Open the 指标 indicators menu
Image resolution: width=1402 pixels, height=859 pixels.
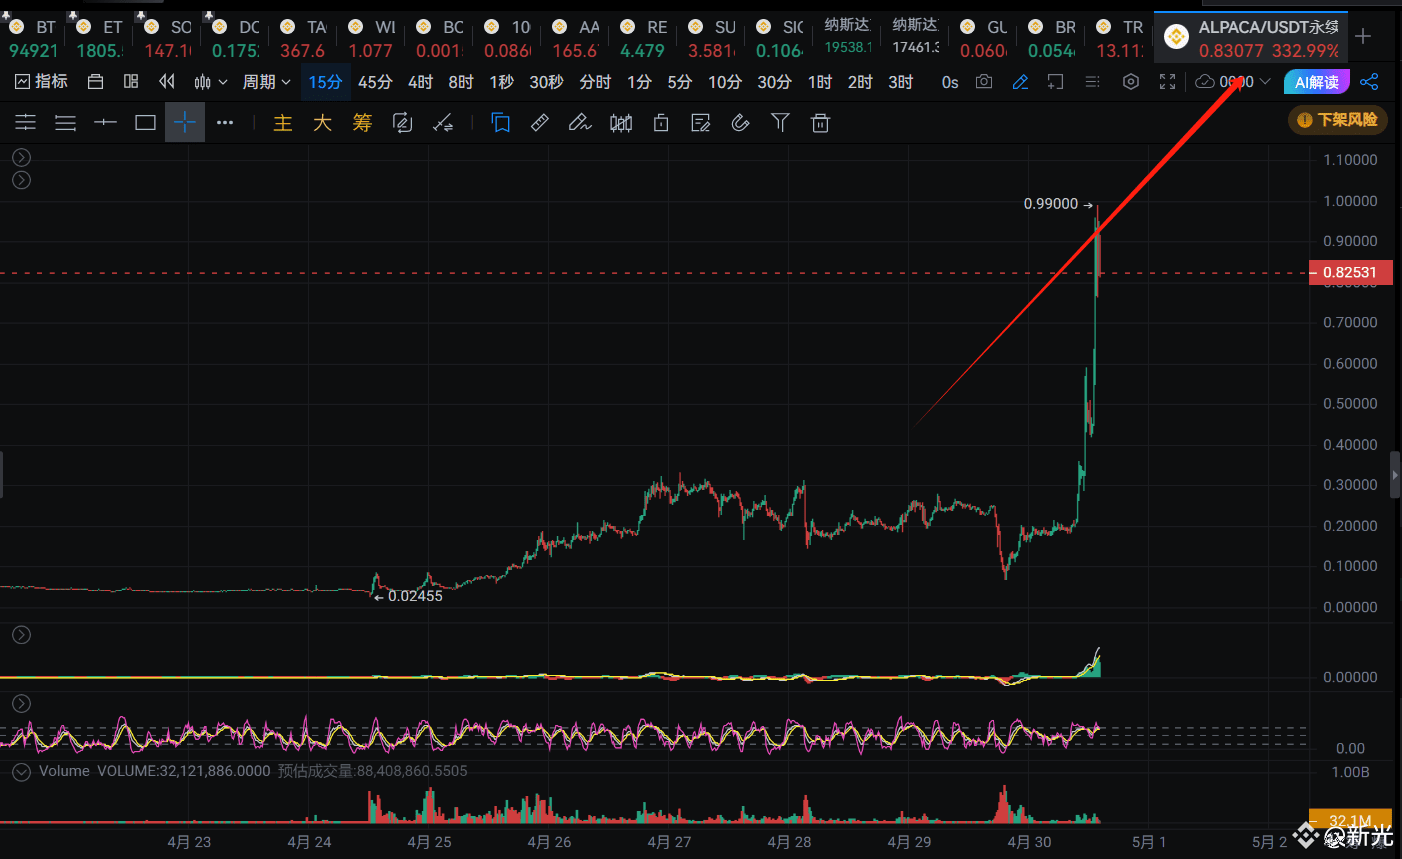pyautogui.click(x=42, y=82)
